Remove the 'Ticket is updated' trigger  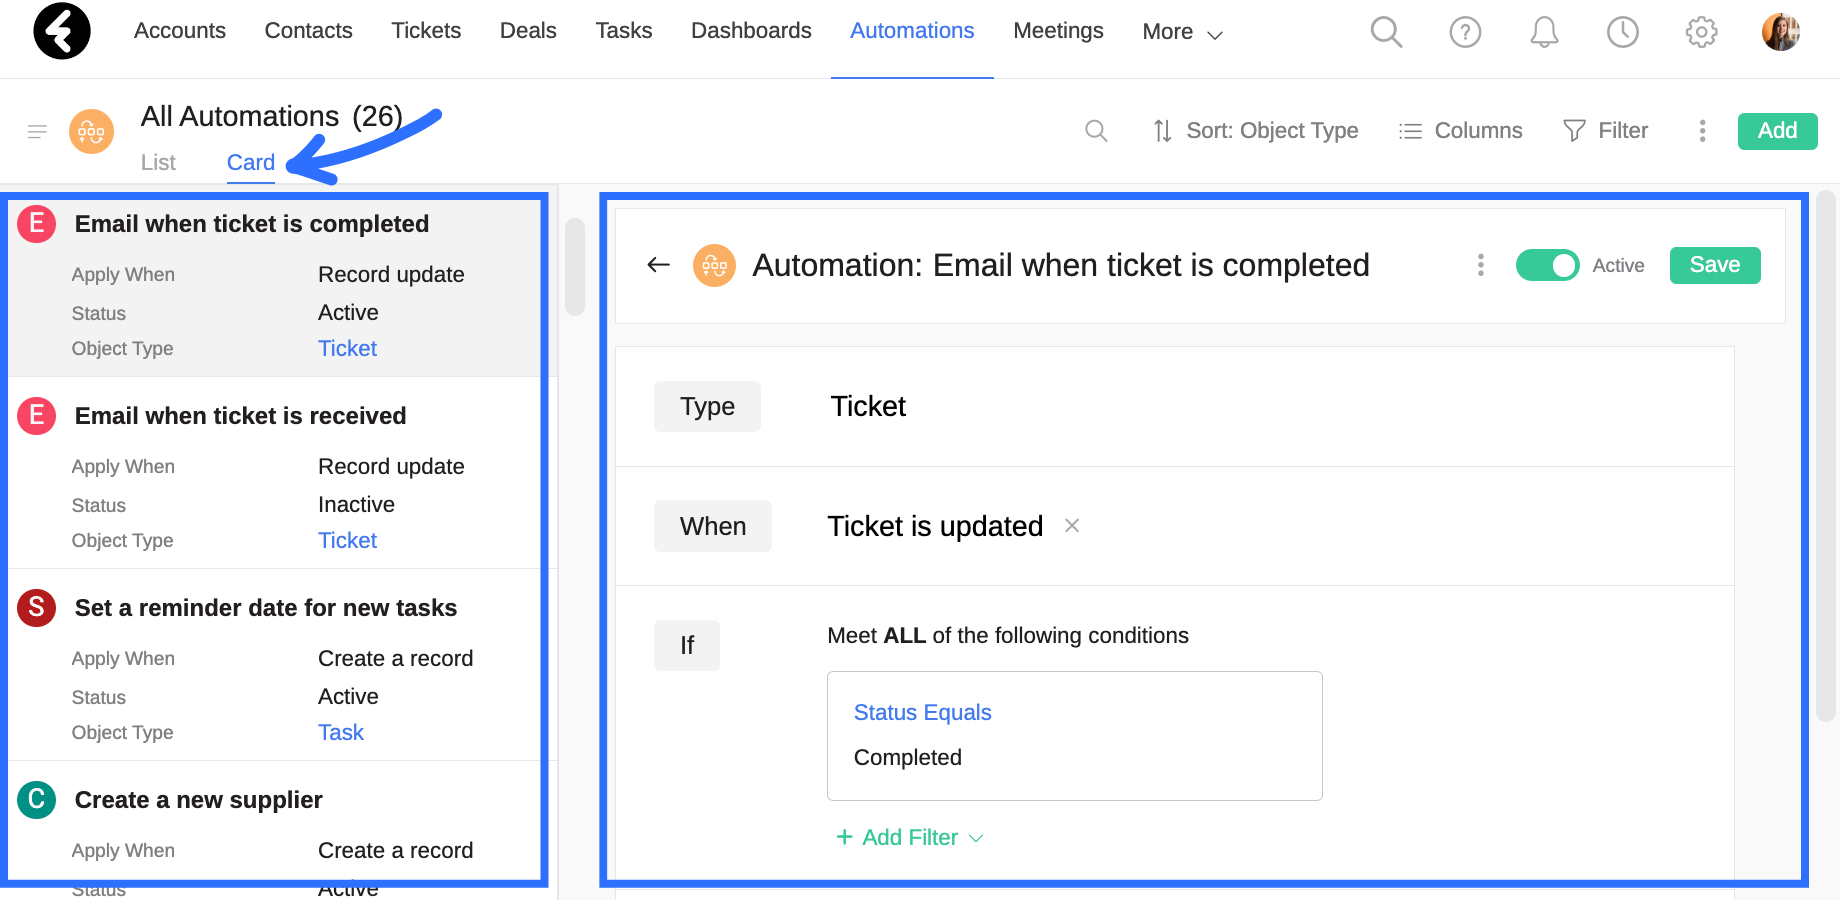point(1072,526)
